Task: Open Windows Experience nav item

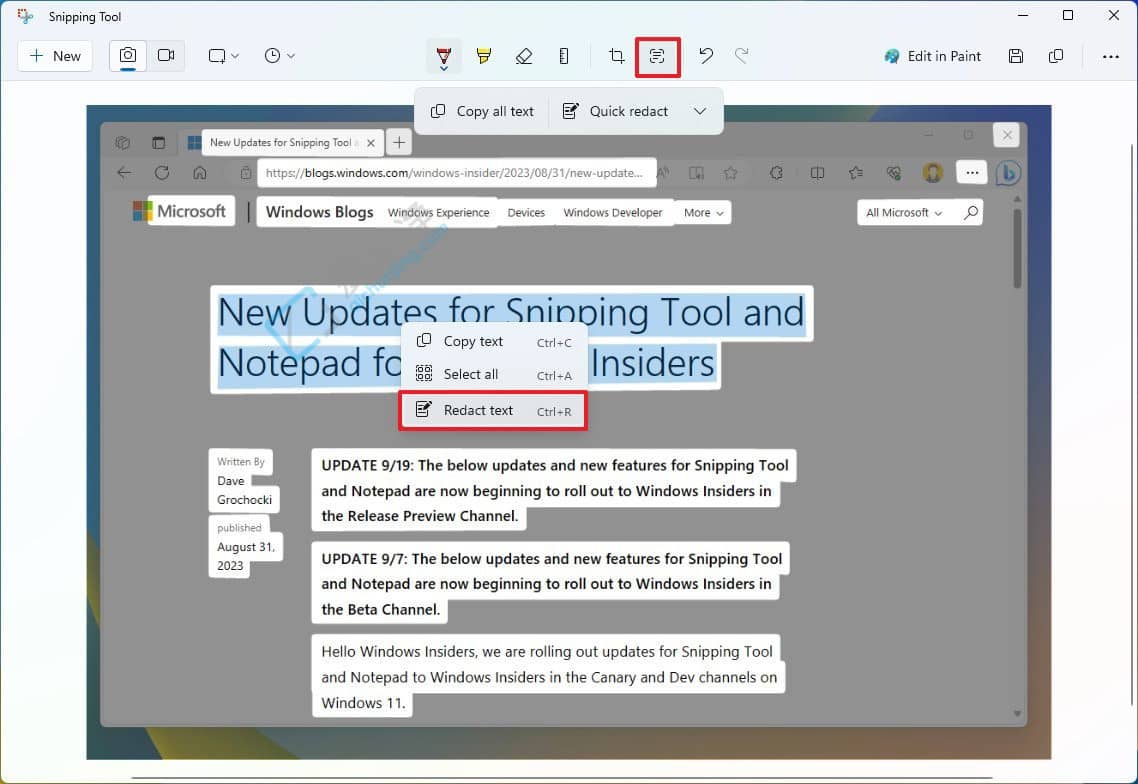Action: (x=438, y=213)
